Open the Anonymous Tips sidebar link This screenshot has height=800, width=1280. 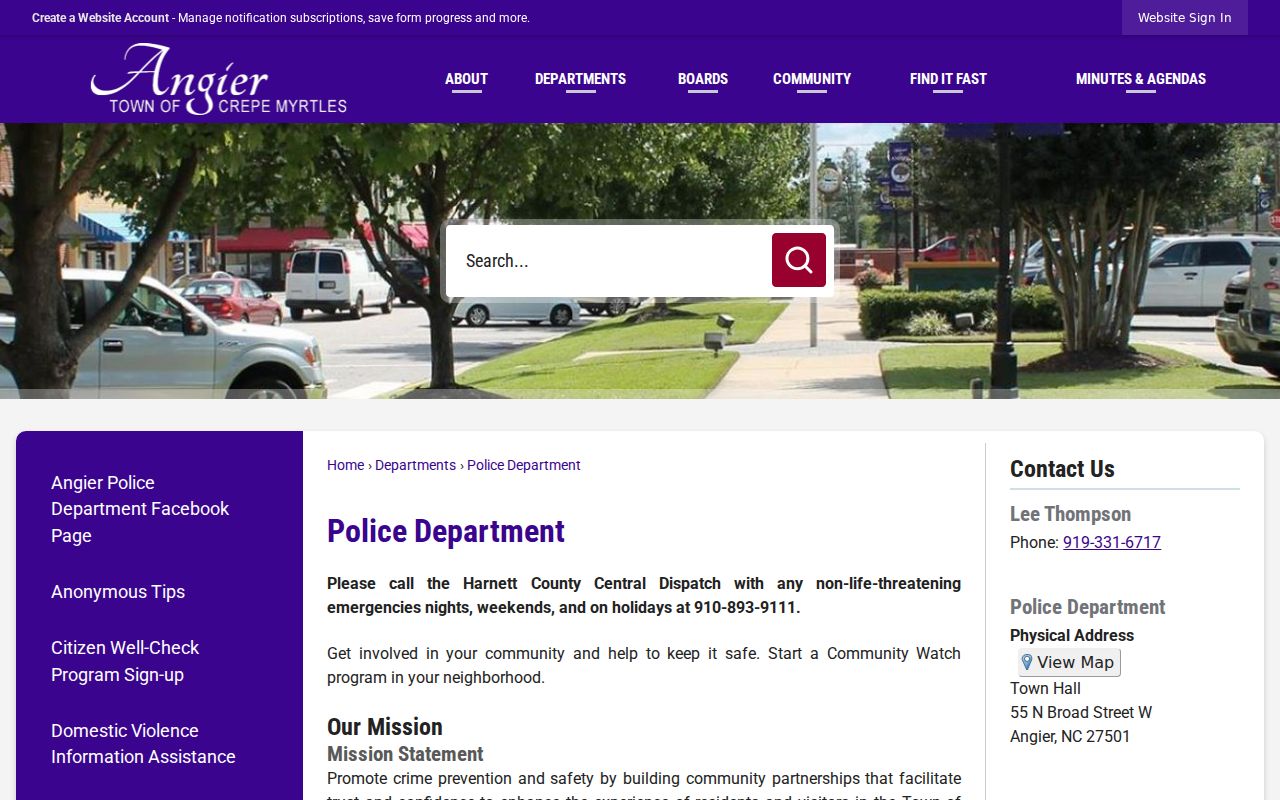[118, 592]
